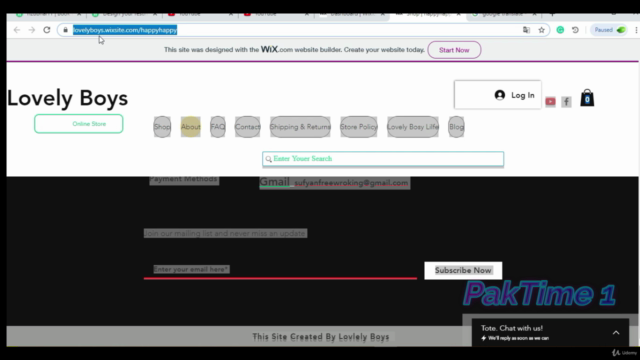This screenshot has height=360, width=640.
Task: Open the Shop navigation item
Action: 162,127
